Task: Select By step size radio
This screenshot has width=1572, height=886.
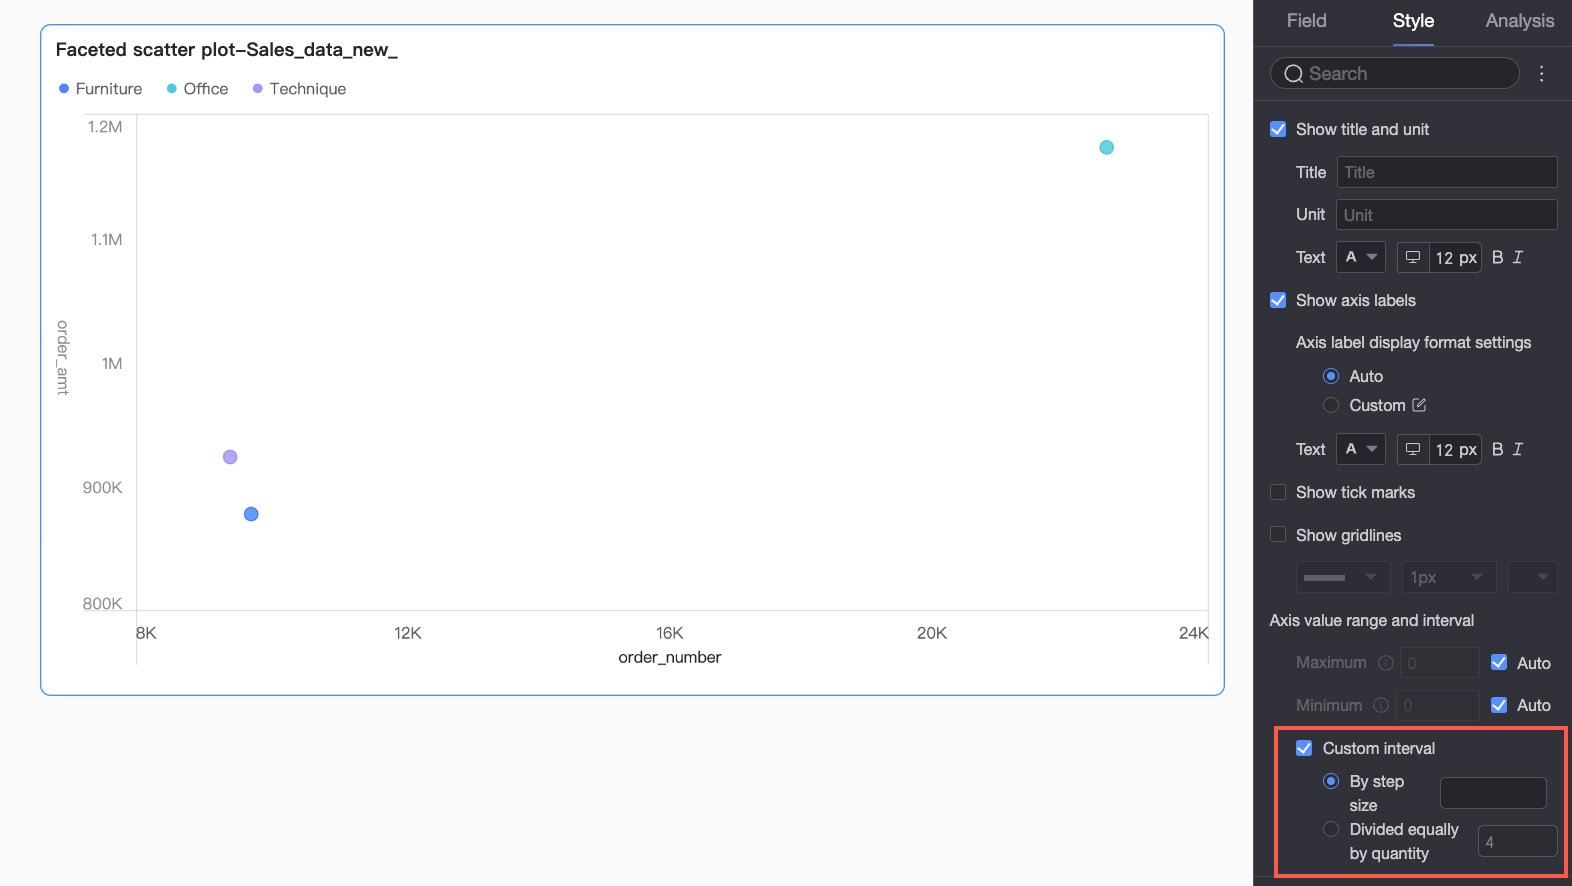Action: 1331,781
